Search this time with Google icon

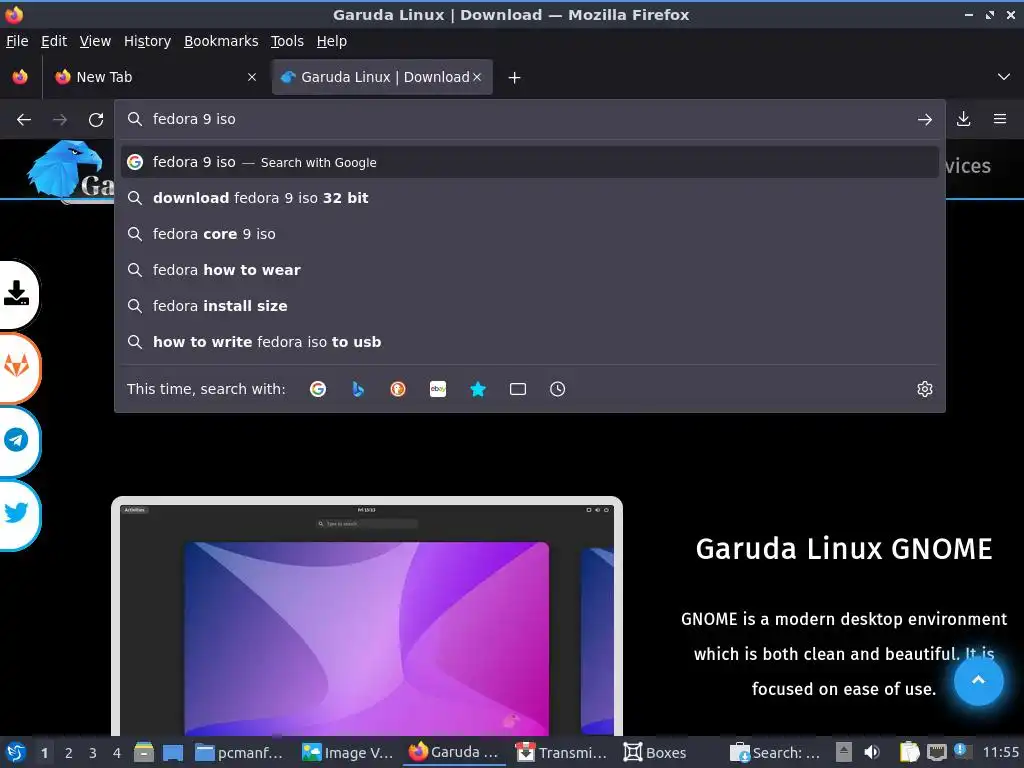tap(318, 389)
